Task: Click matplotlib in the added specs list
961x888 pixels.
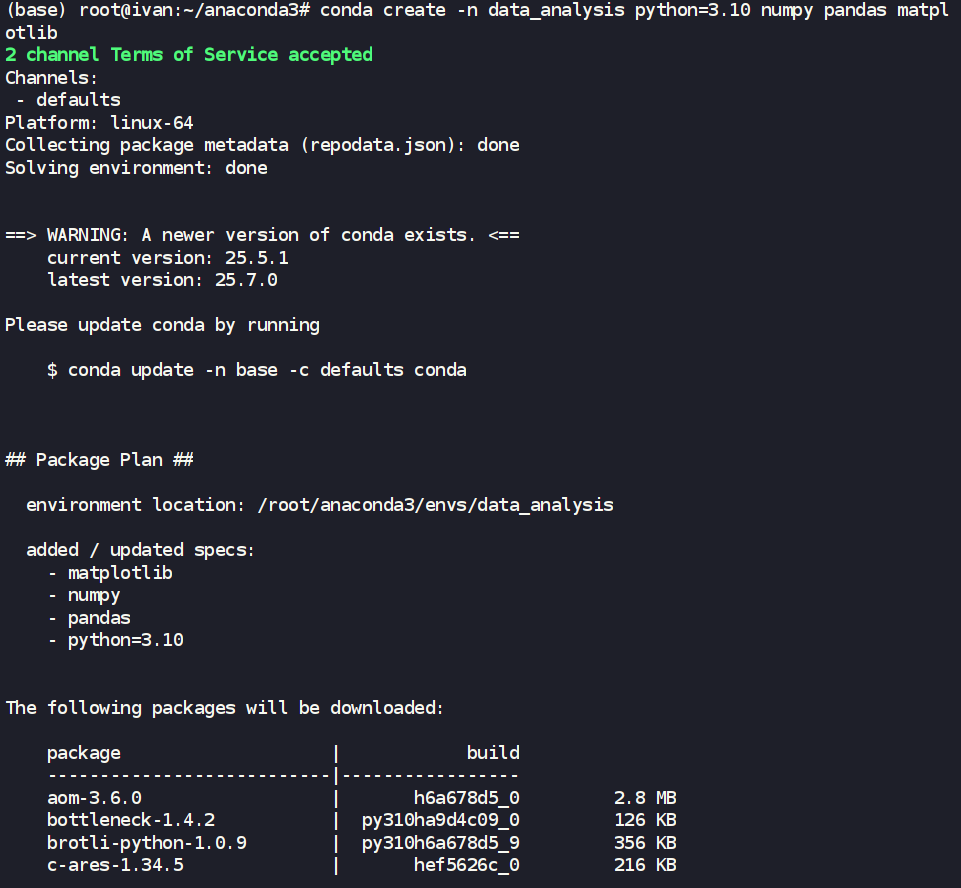Action: [120, 573]
